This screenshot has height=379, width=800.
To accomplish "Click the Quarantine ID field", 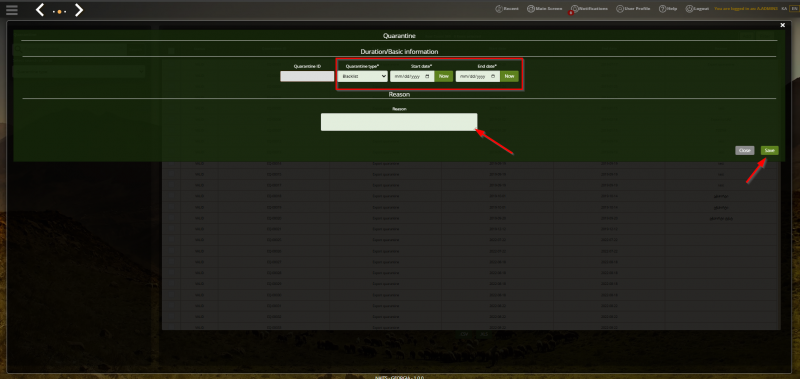I will pyautogui.click(x=307, y=76).
